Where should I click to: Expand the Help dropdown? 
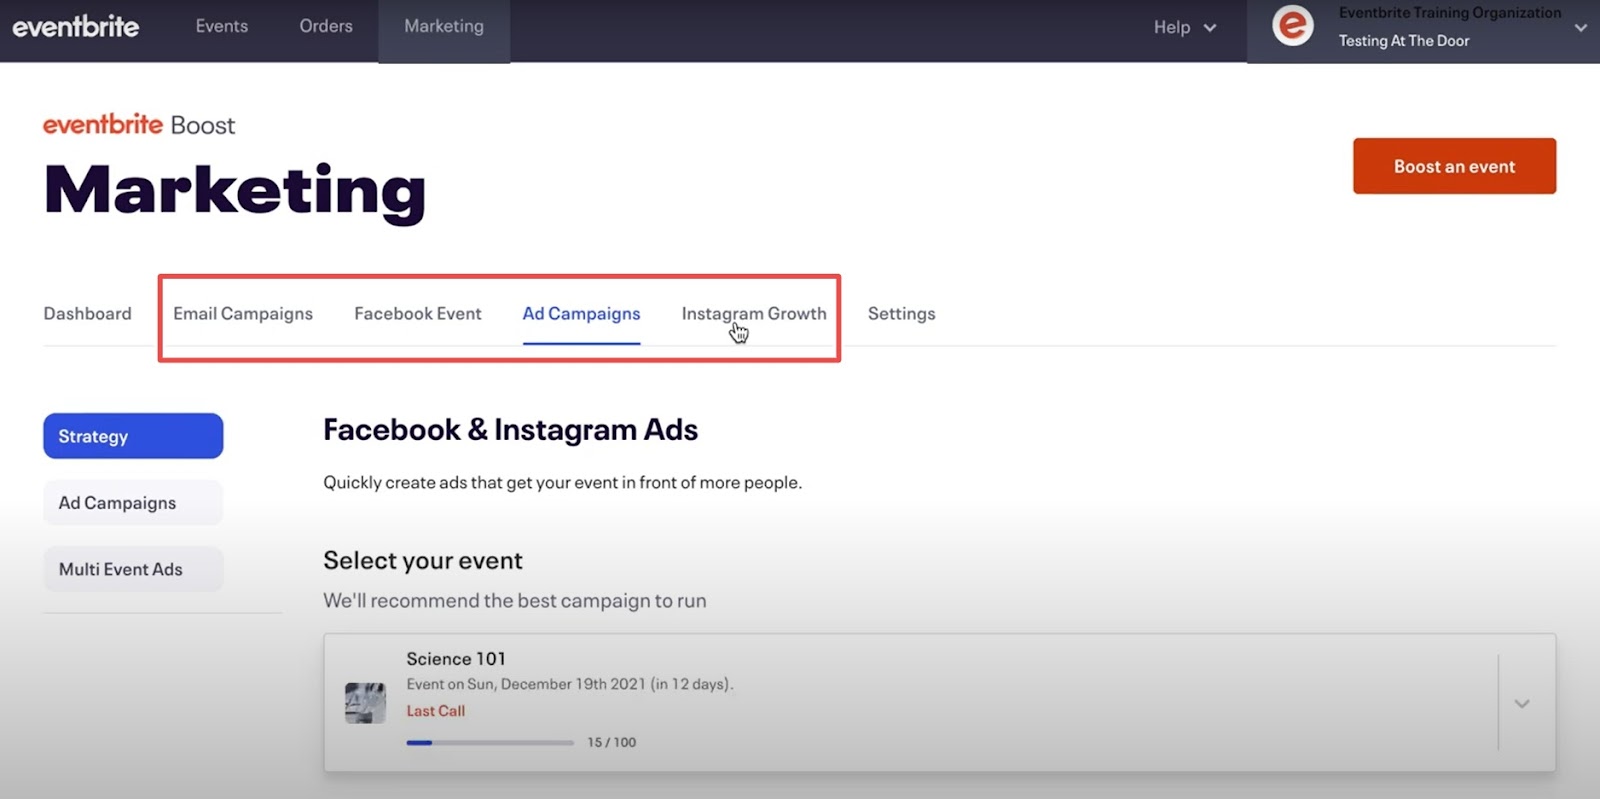(1185, 27)
